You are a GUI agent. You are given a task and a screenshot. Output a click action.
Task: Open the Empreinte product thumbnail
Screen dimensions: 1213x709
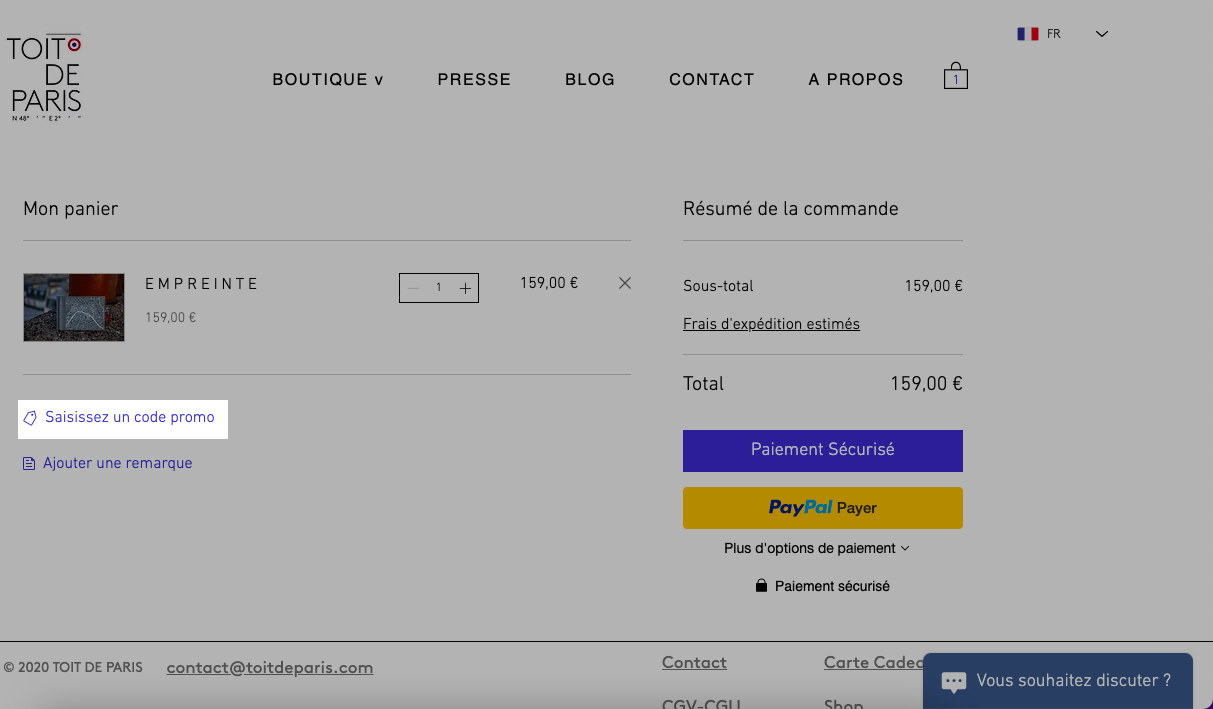coord(74,308)
